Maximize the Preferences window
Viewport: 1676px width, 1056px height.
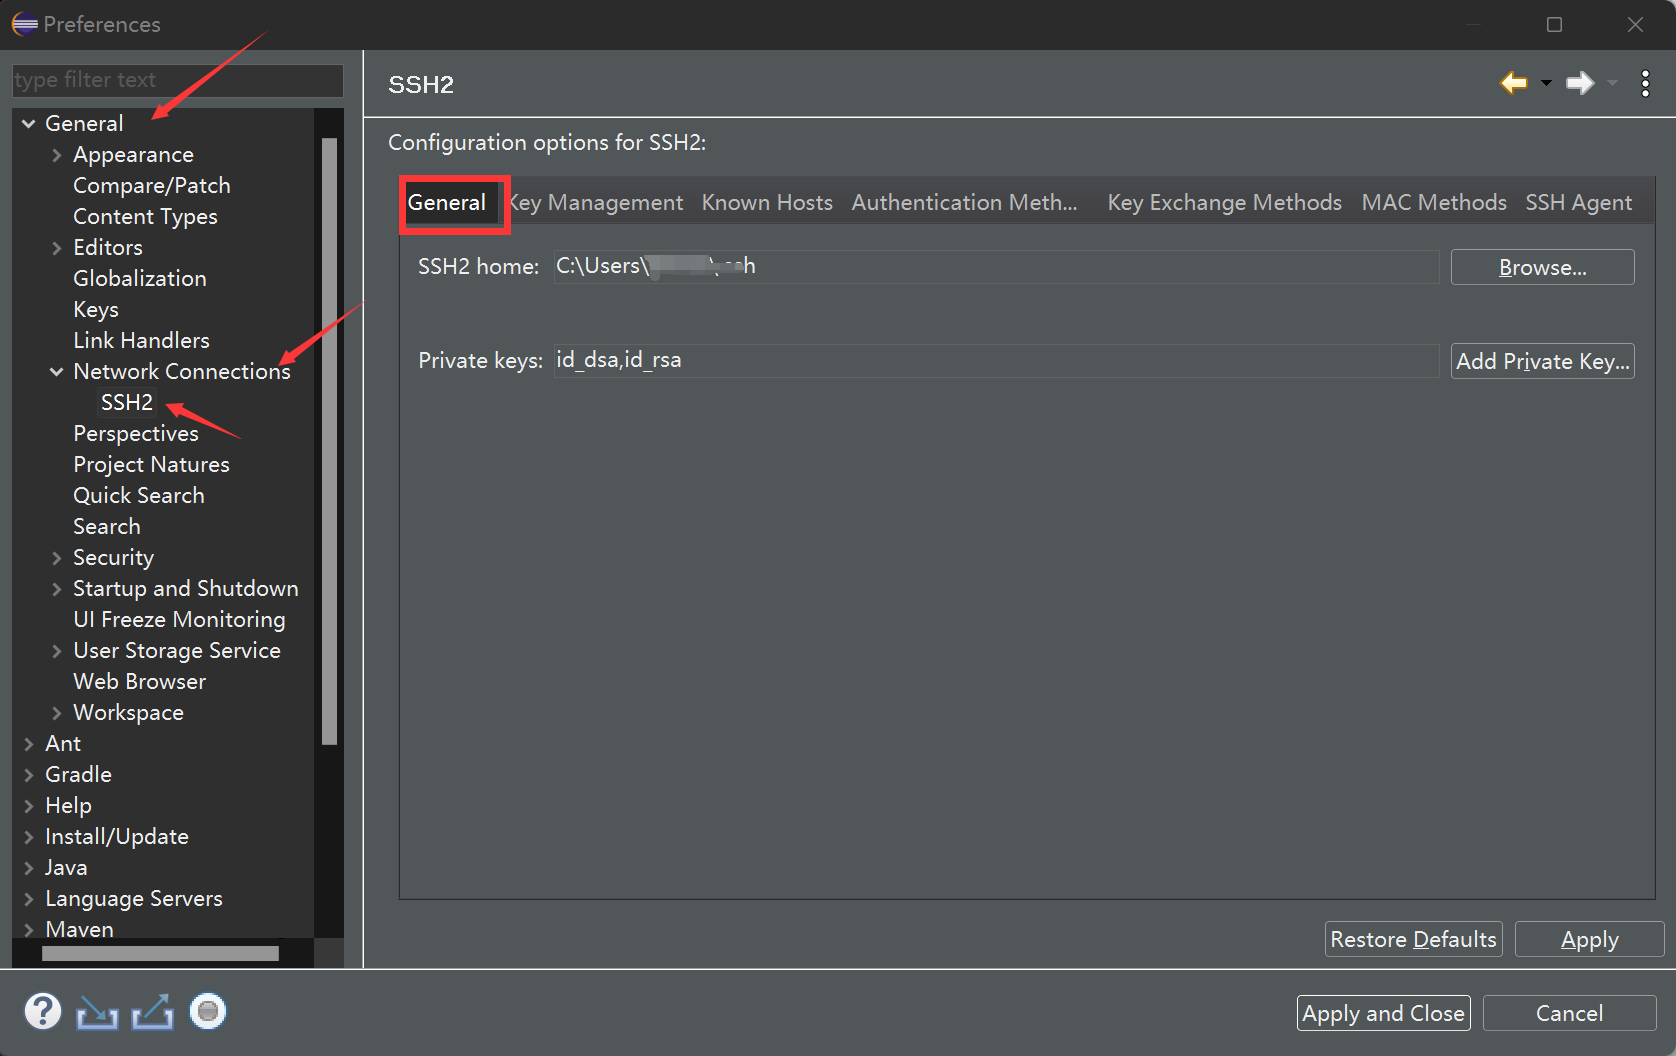click(1554, 24)
